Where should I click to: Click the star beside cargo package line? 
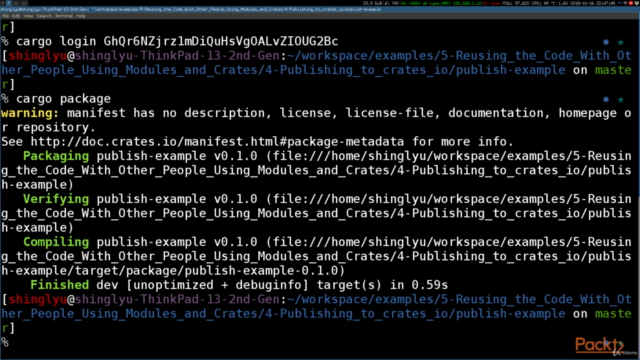620,99
